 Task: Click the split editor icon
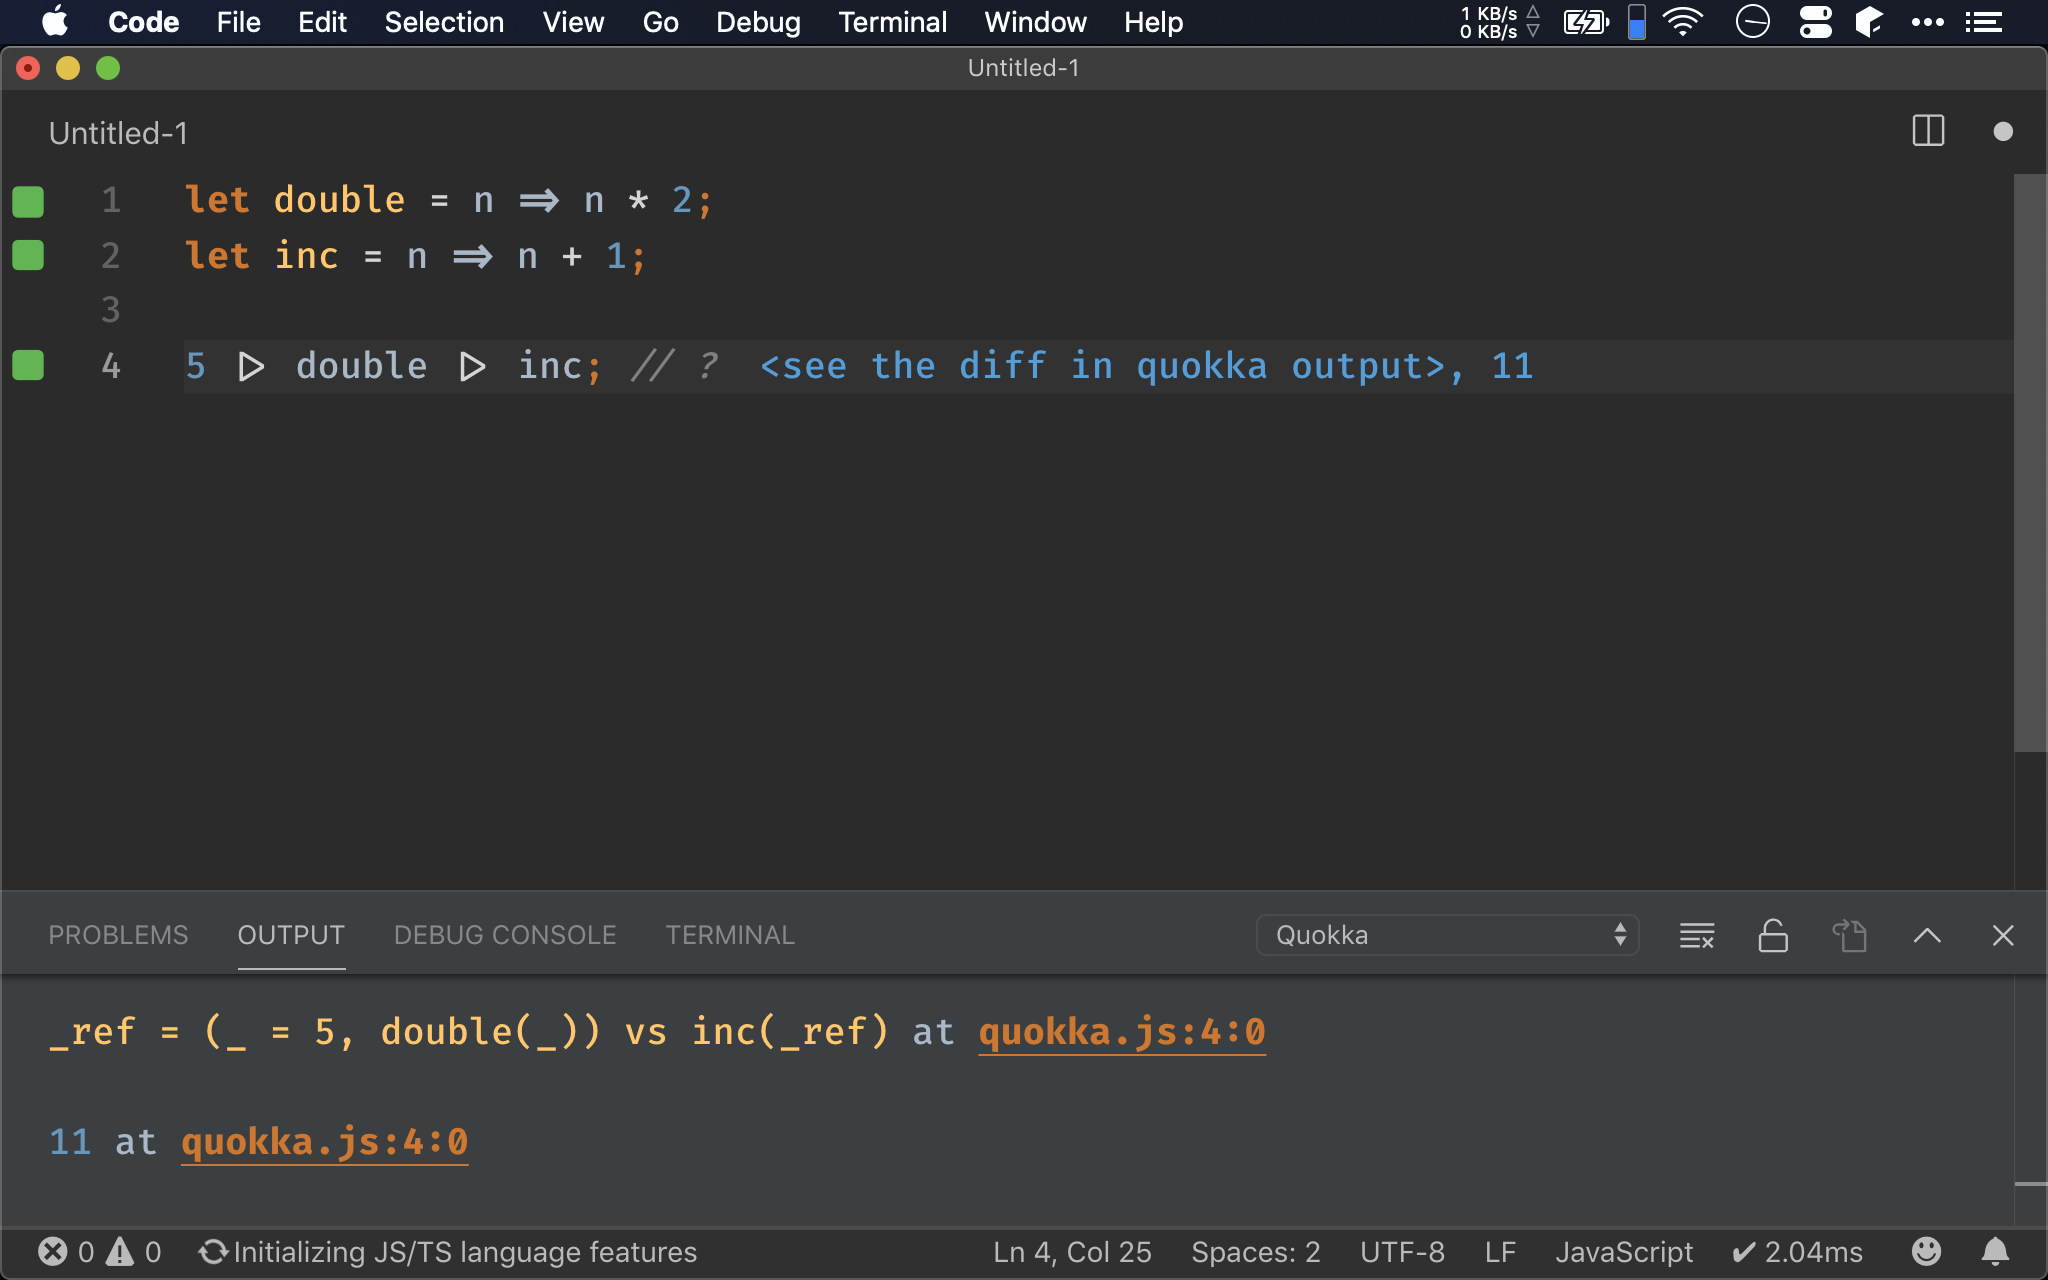pos(1928,131)
